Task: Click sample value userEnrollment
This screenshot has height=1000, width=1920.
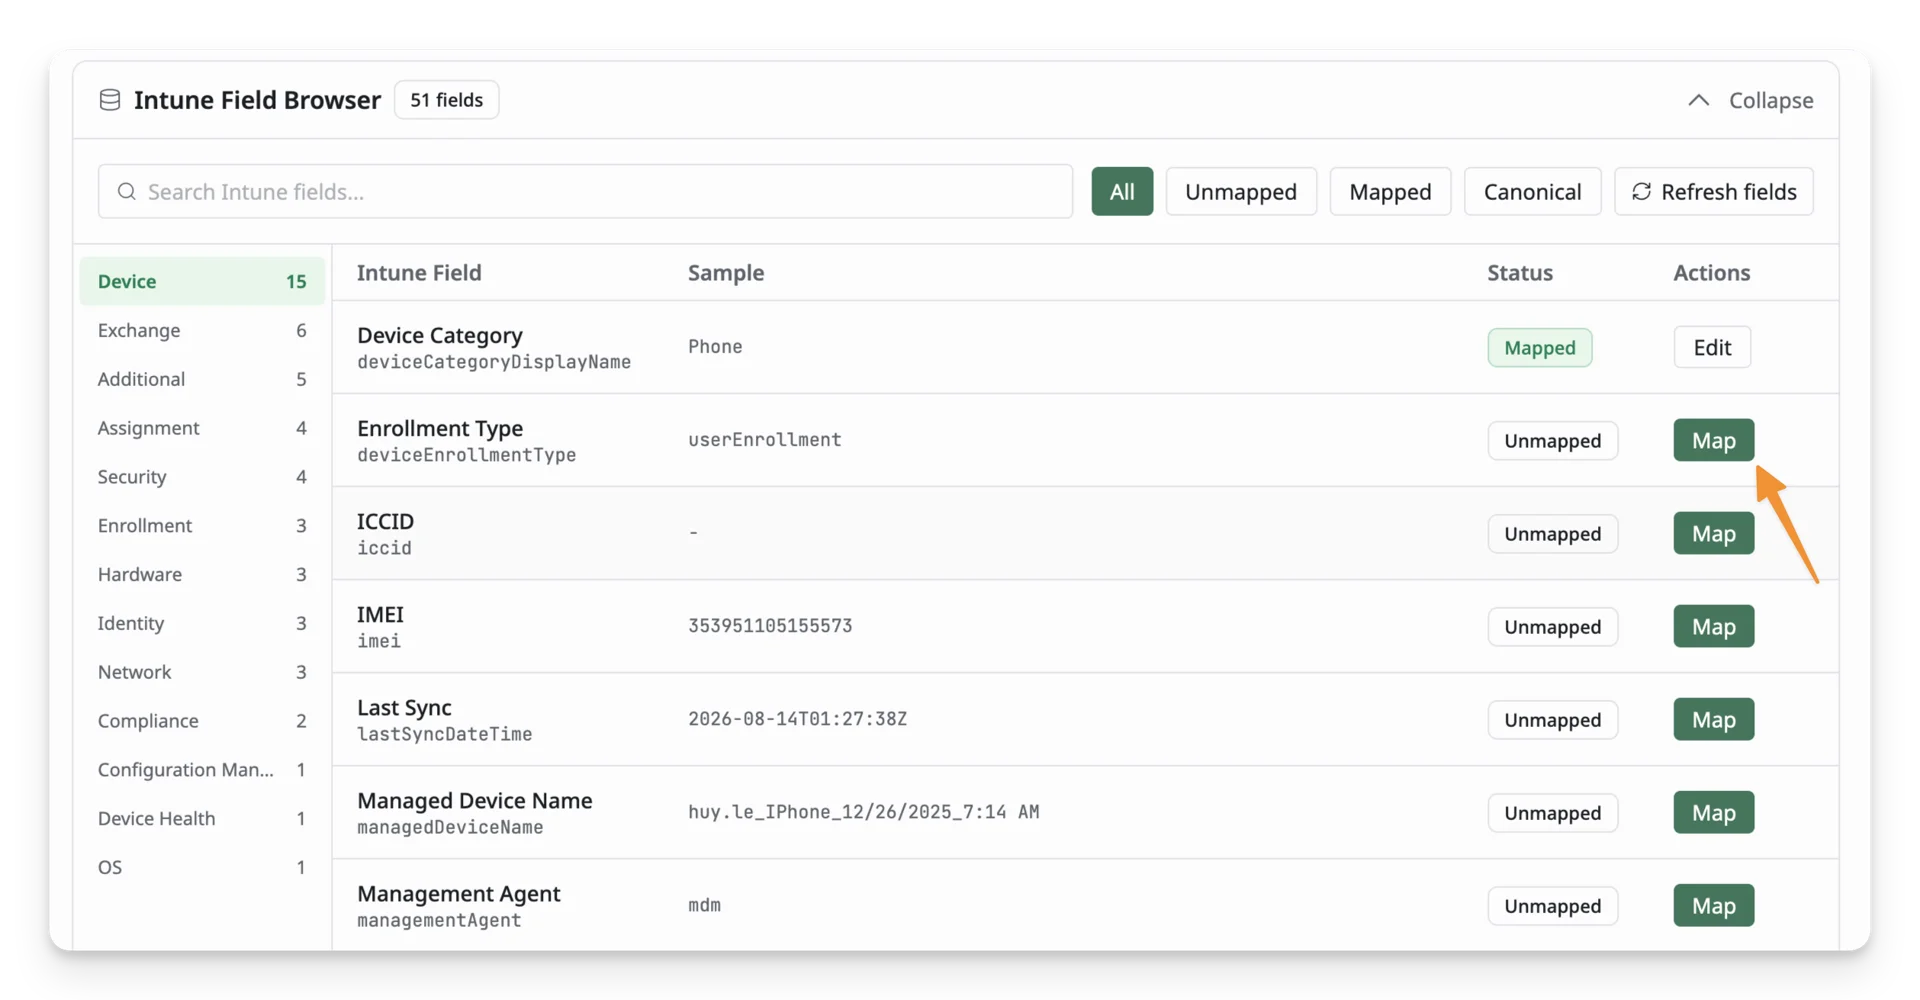Action: tap(764, 440)
